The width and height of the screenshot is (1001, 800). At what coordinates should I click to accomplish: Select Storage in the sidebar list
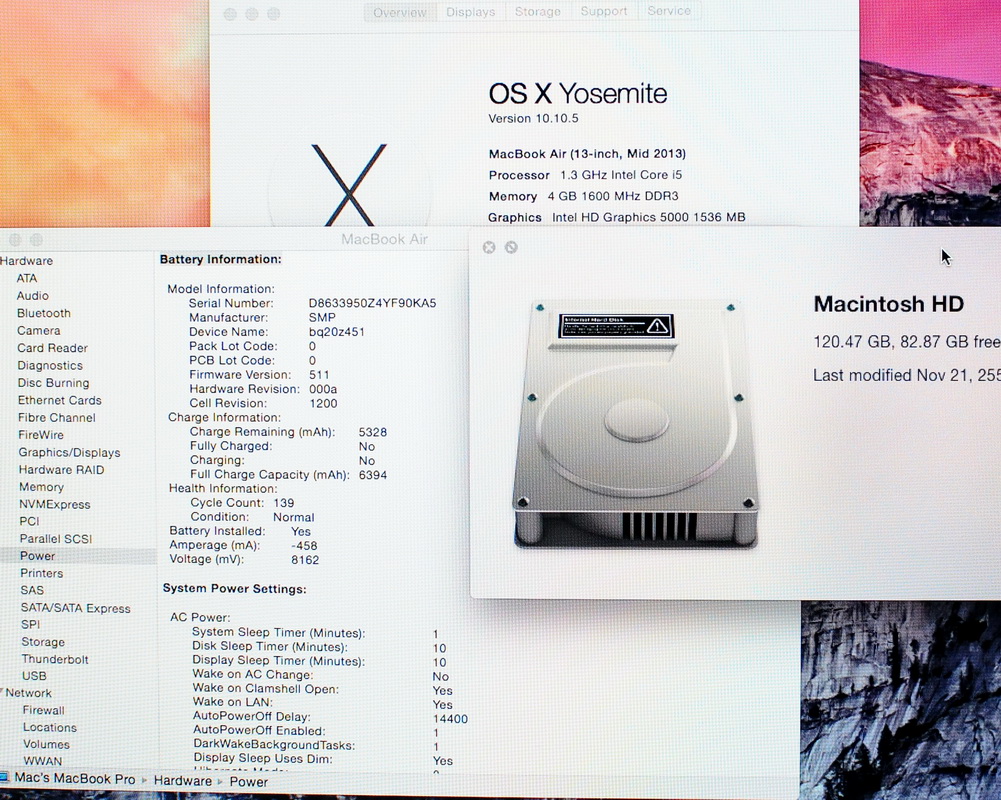tap(43, 642)
